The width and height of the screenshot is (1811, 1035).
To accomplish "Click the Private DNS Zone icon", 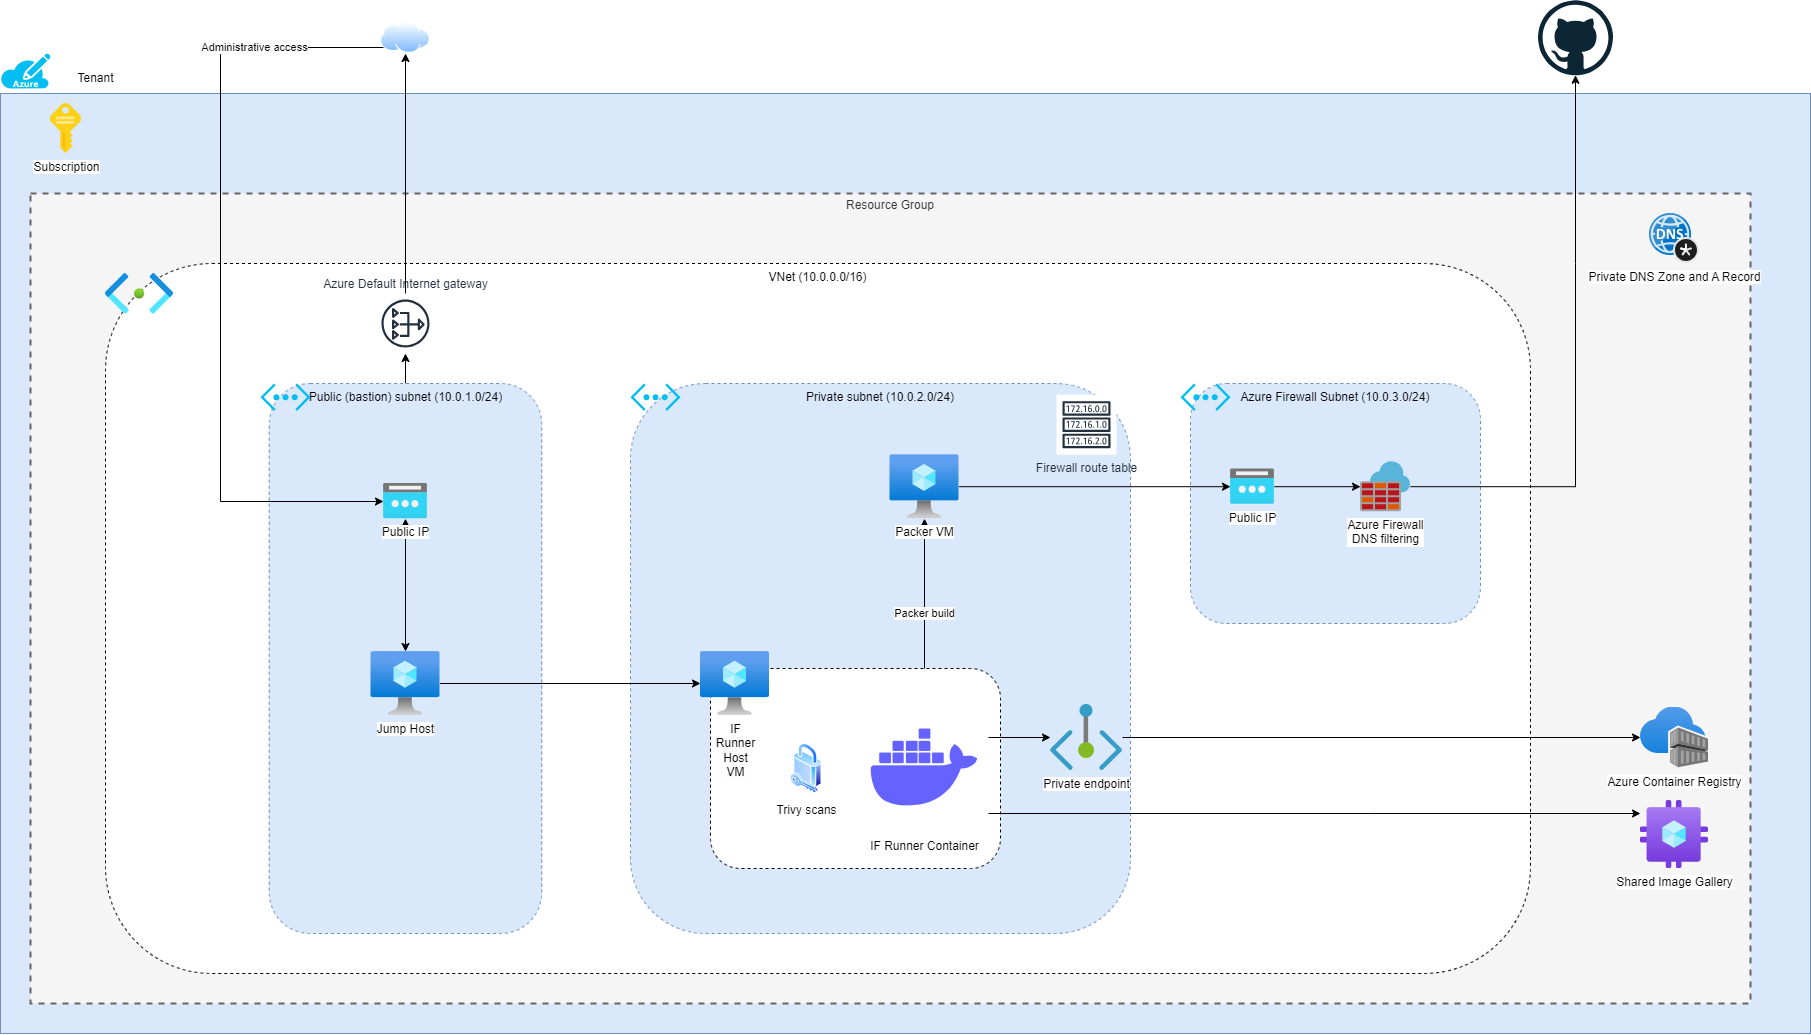I will tap(1674, 237).
